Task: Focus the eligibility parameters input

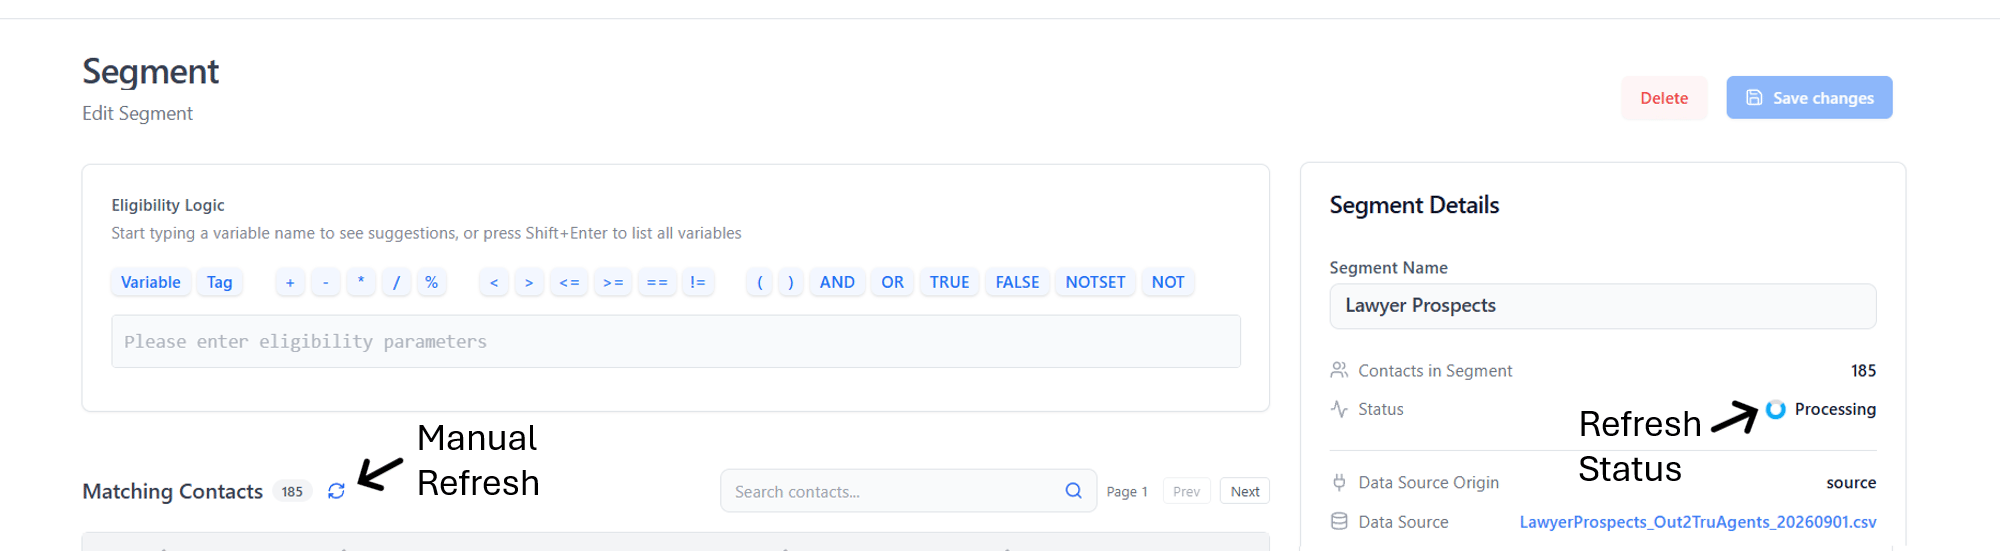Action: tap(676, 341)
